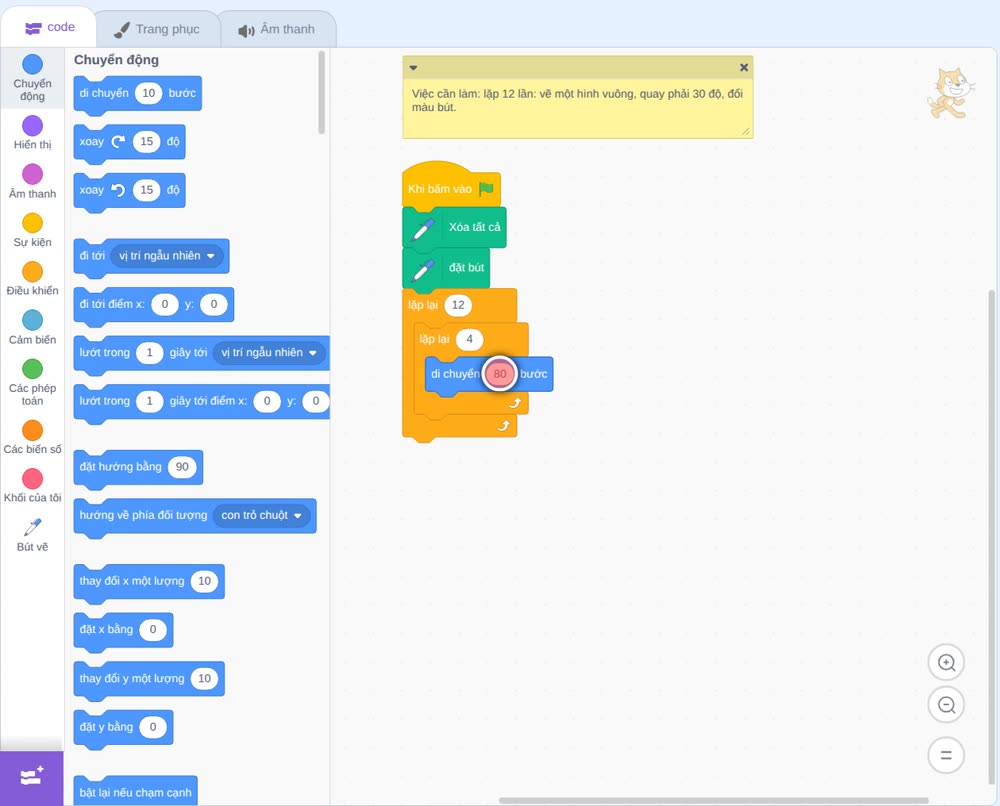Open the Cảm biến block category
The height and width of the screenshot is (806, 1000).
tap(33, 327)
